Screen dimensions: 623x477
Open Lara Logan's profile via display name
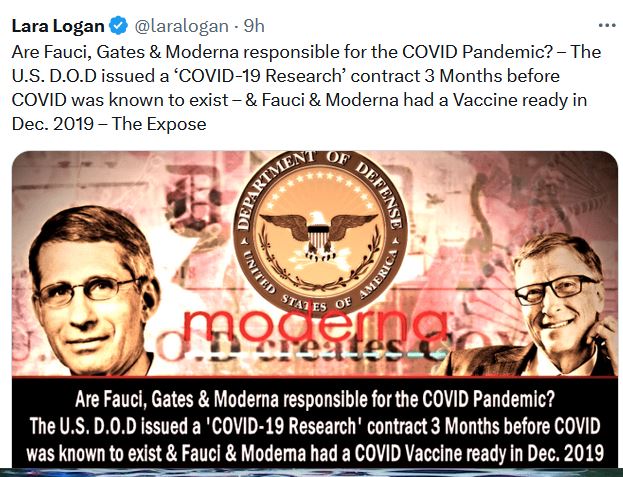click(x=58, y=26)
